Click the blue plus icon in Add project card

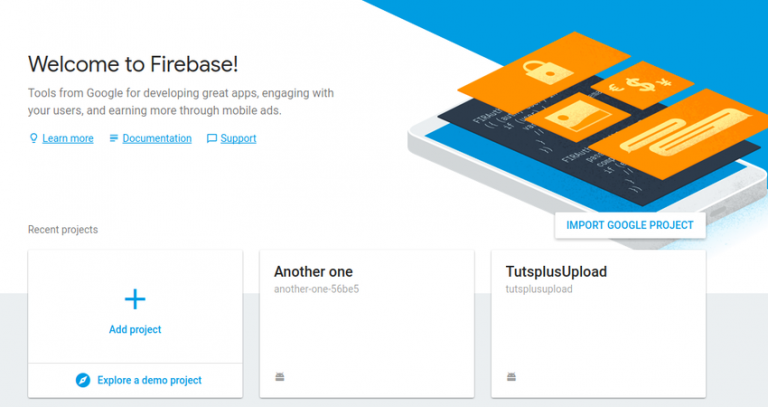(x=135, y=299)
